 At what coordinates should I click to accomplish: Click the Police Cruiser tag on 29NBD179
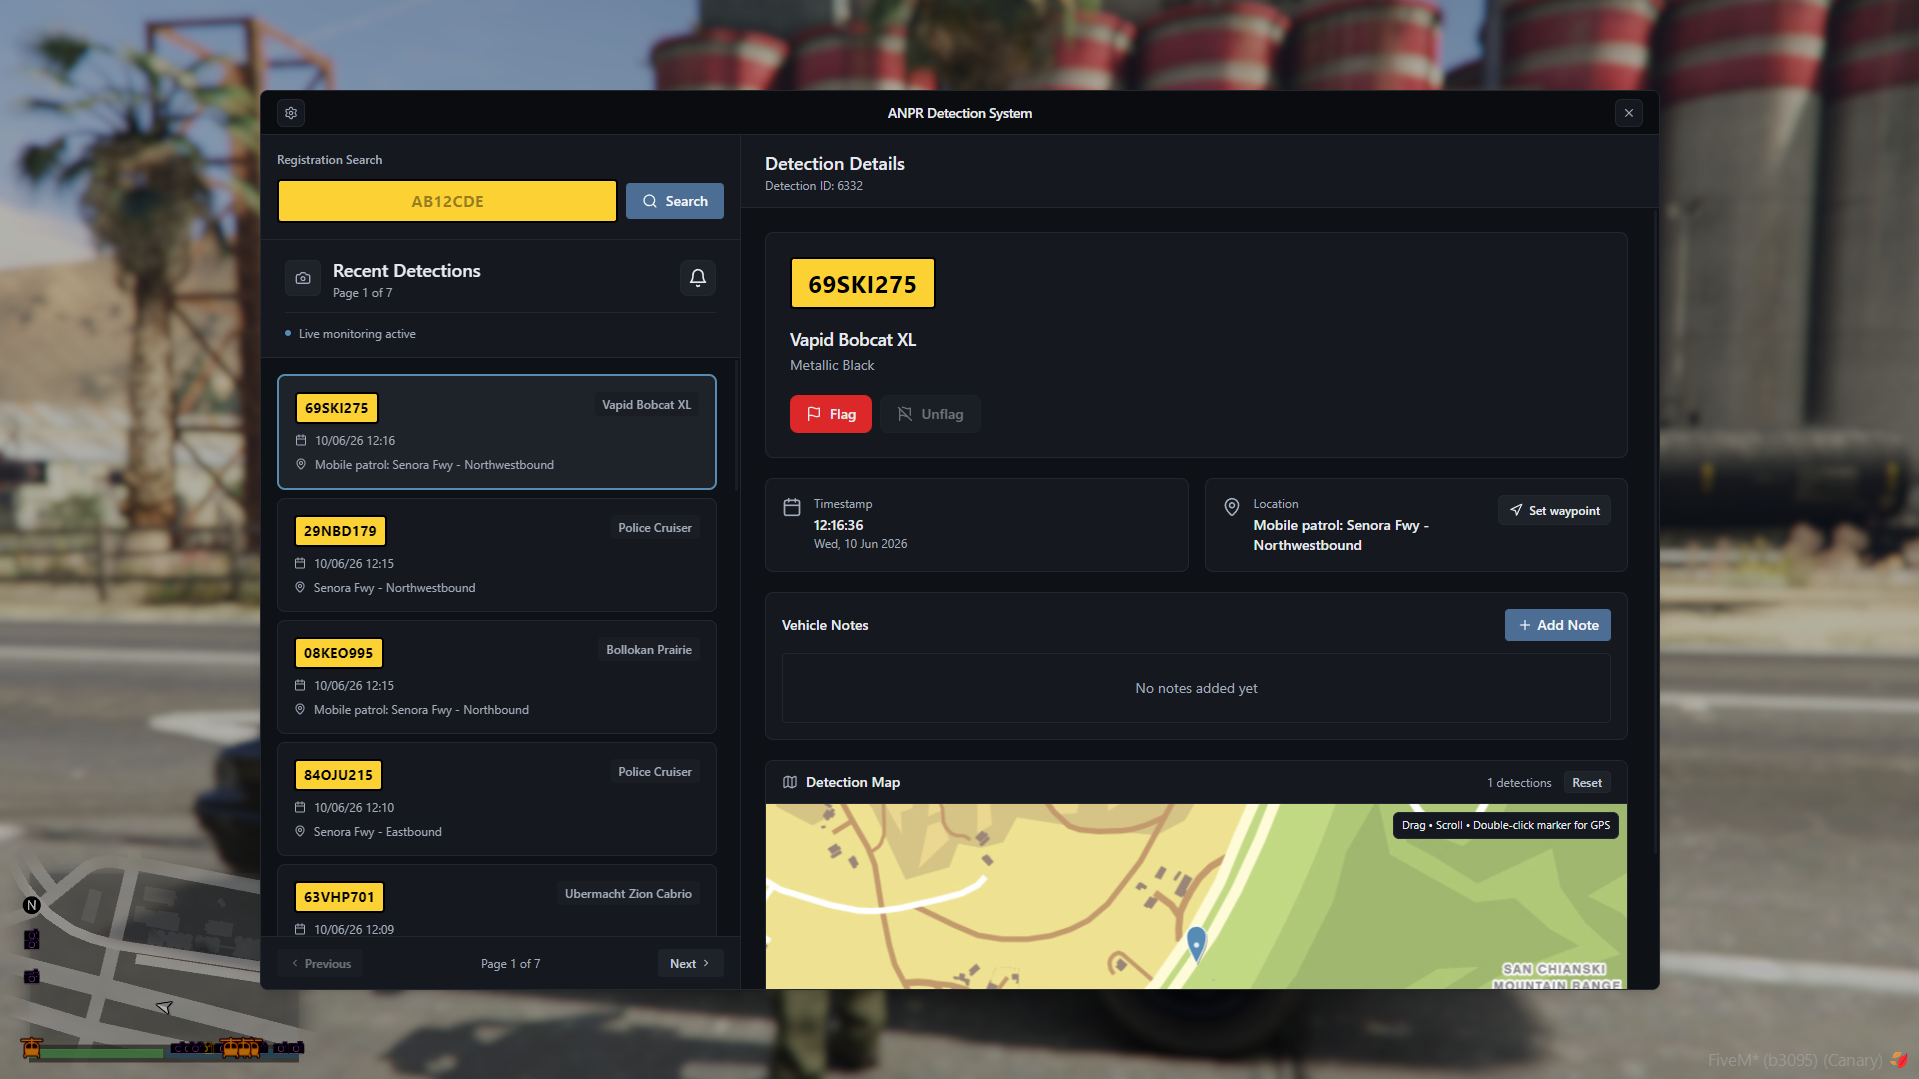[x=655, y=528]
